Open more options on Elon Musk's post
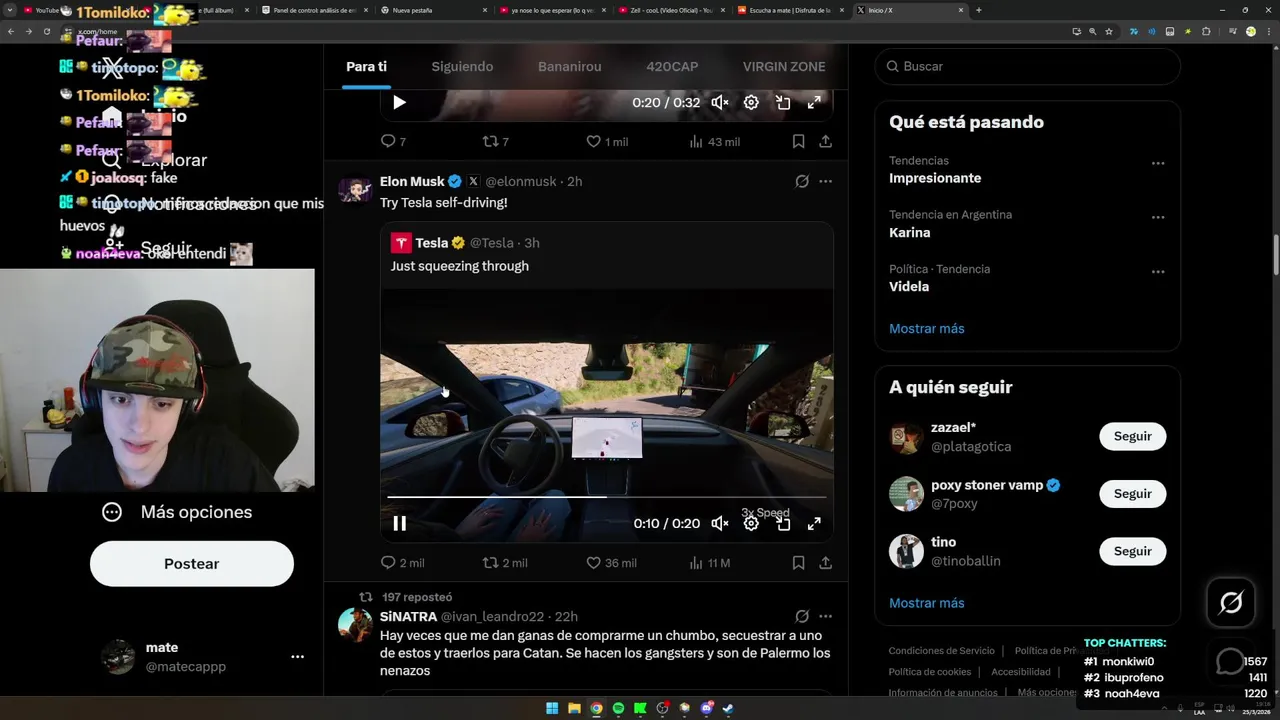The height and width of the screenshot is (720, 1280). (825, 182)
